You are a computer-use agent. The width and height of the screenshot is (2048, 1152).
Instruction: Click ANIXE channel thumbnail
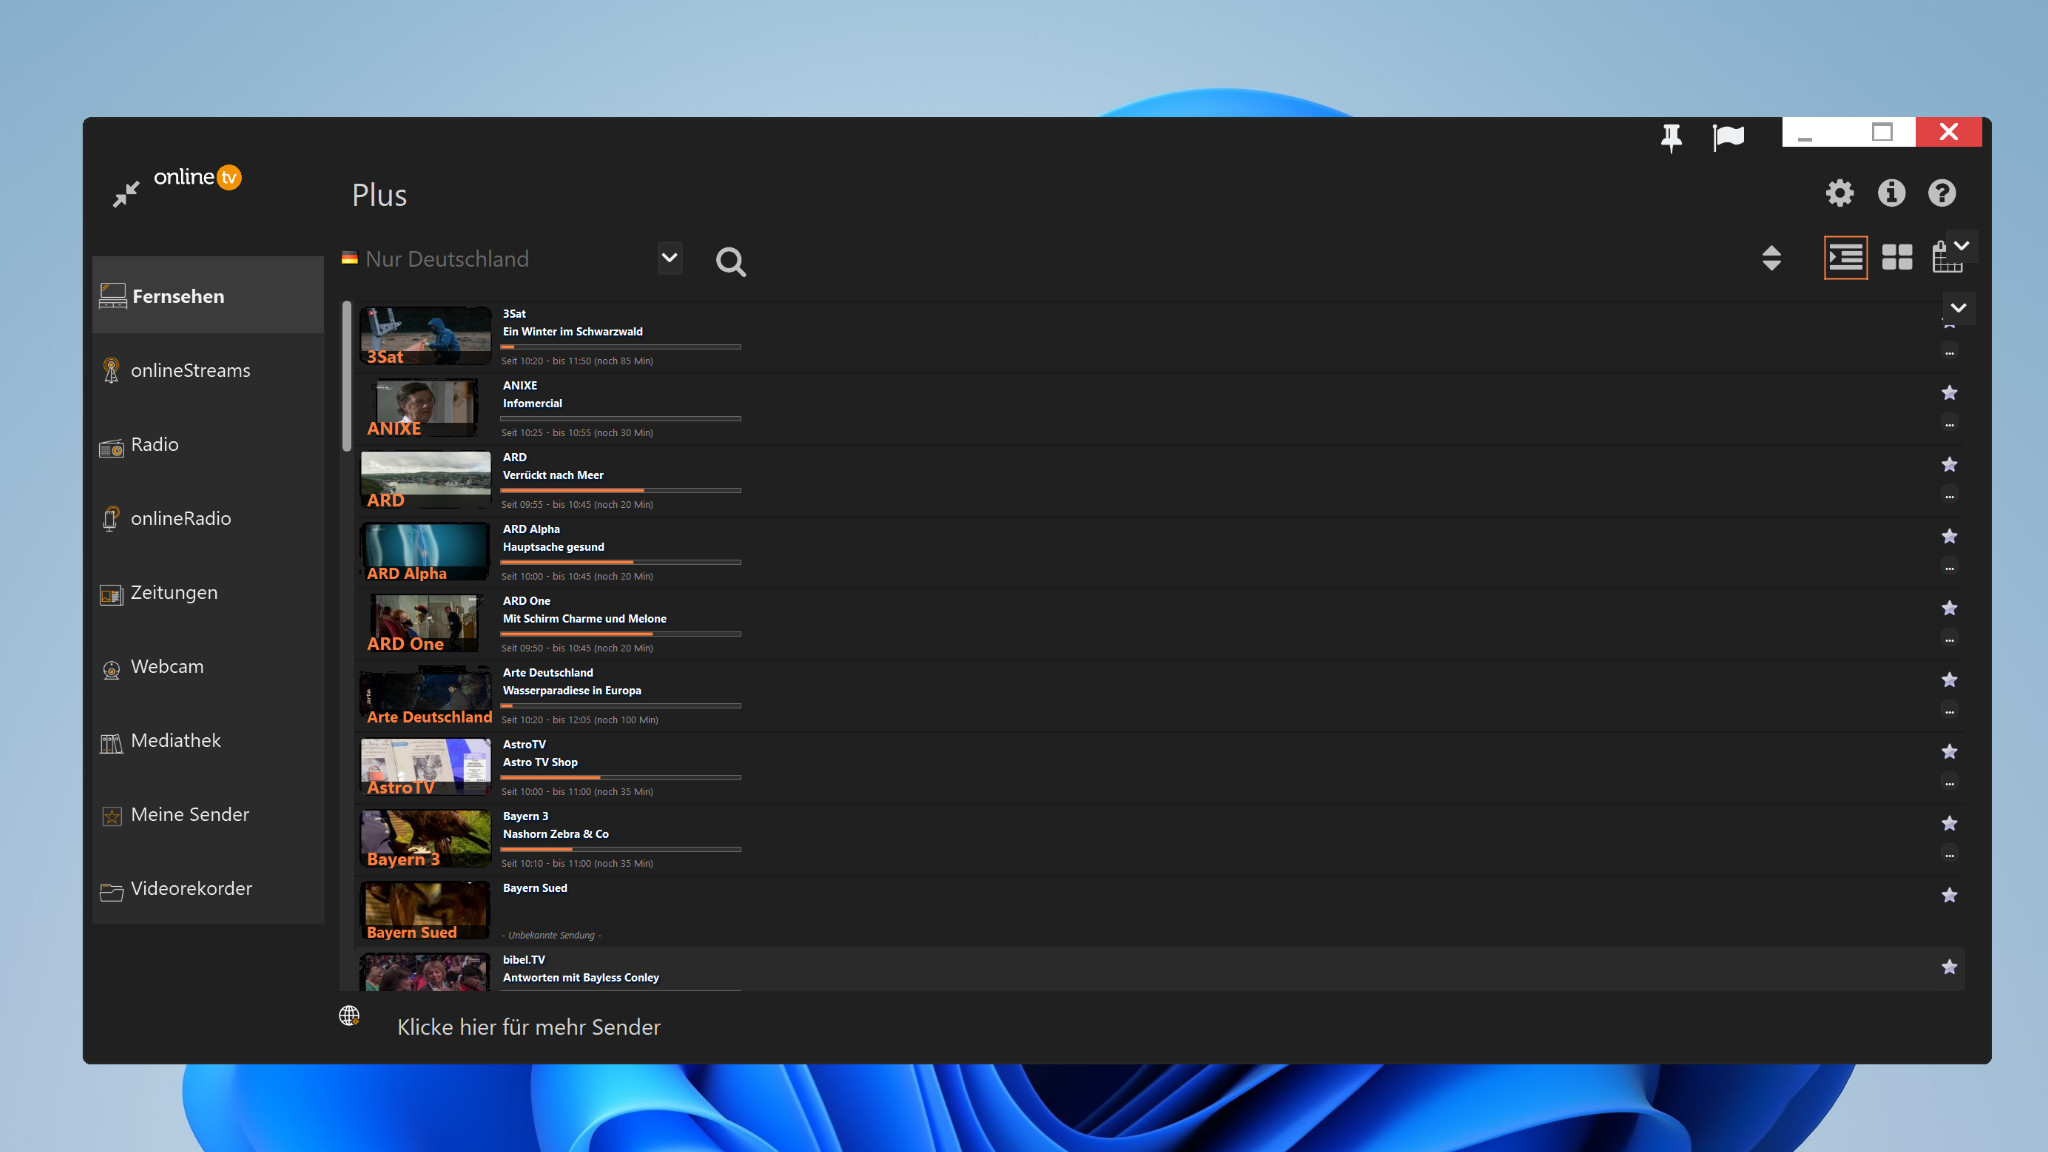pos(426,408)
